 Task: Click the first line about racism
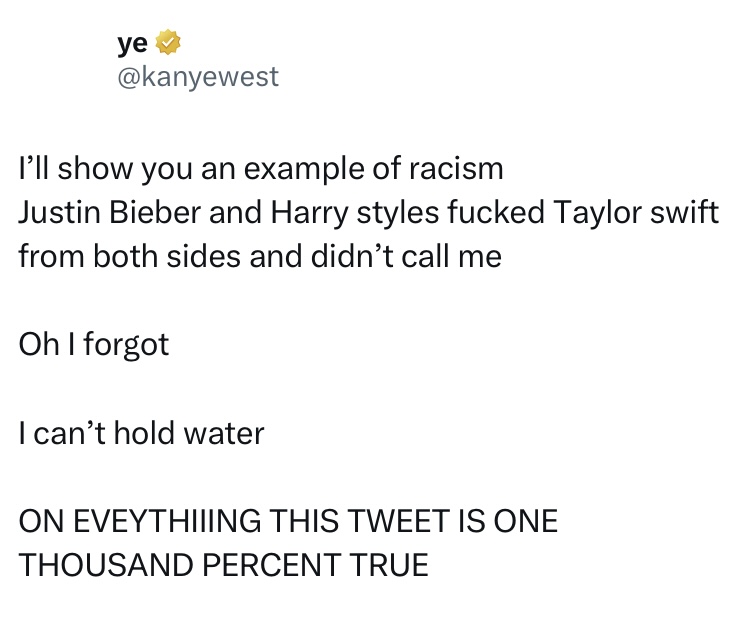261,168
